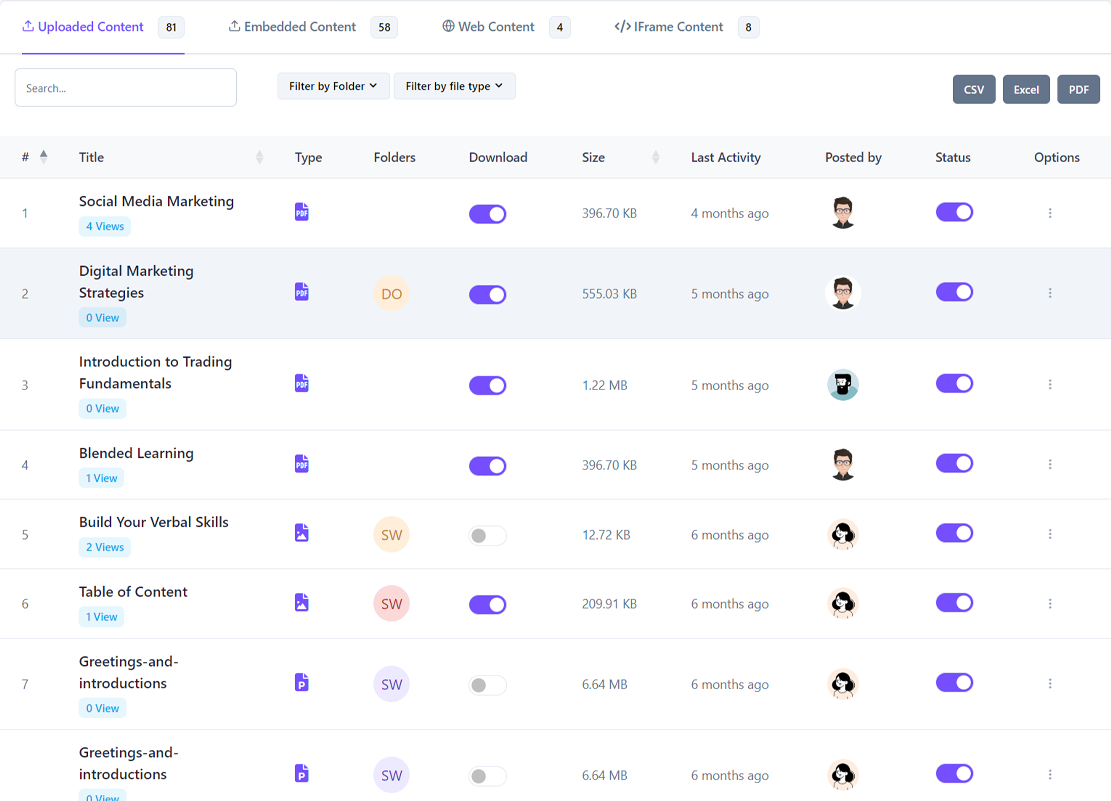The image size is (1111, 801).
Task: Disable download toggle for Social Media Marketing
Action: pyautogui.click(x=487, y=214)
